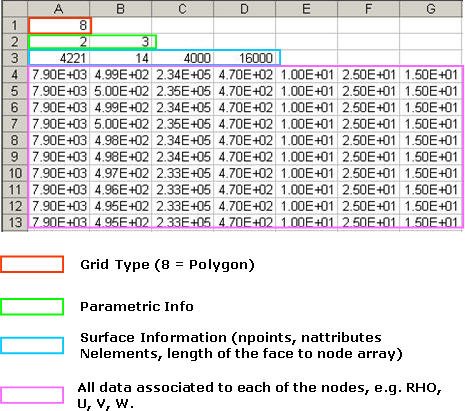Select cell C3 with value 4000
The image size is (465, 411).
pos(183,58)
